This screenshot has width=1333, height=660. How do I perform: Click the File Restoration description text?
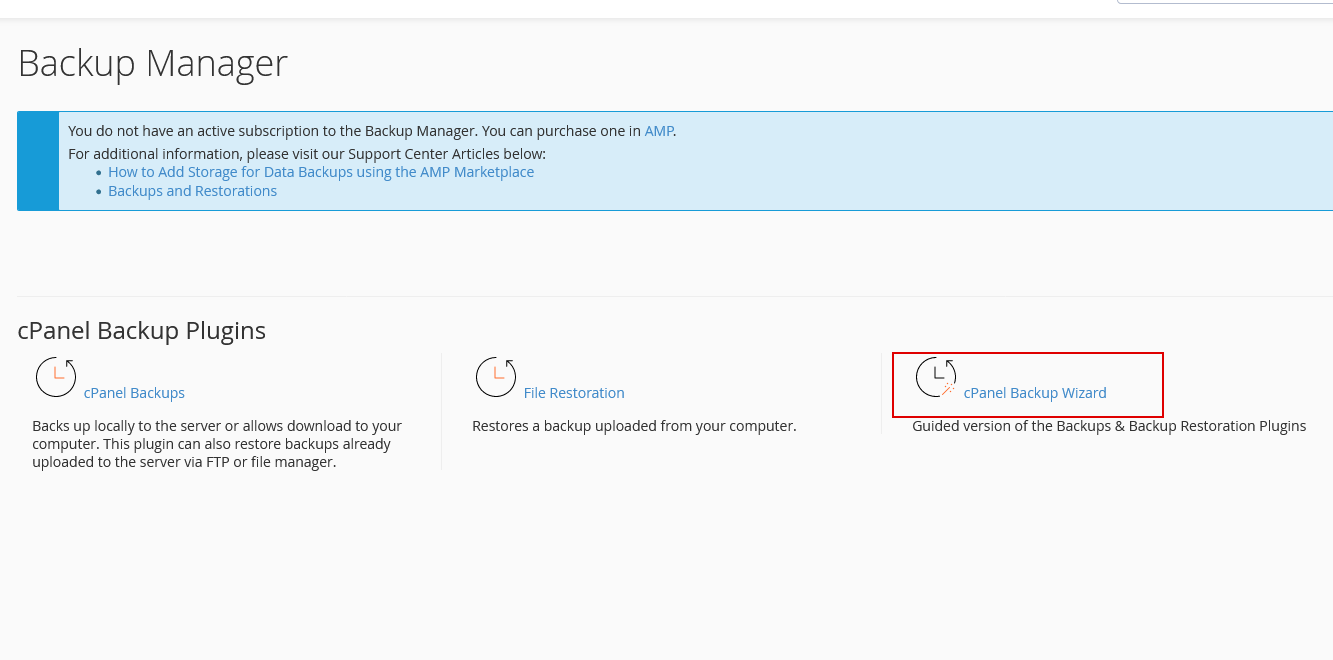tap(634, 426)
